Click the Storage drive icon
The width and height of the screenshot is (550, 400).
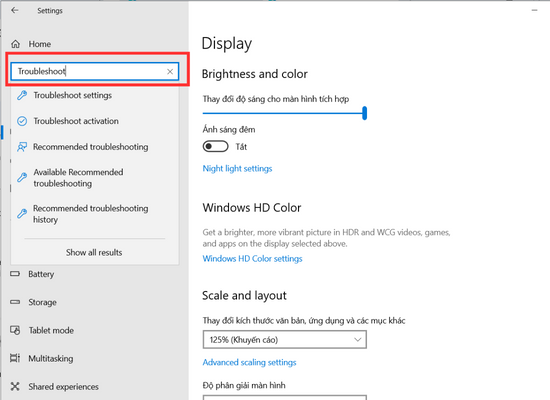(x=15, y=302)
